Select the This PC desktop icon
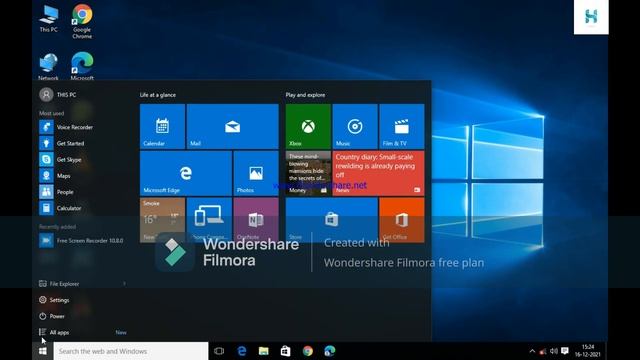Viewport: 640px width, 360px height. pos(49,18)
